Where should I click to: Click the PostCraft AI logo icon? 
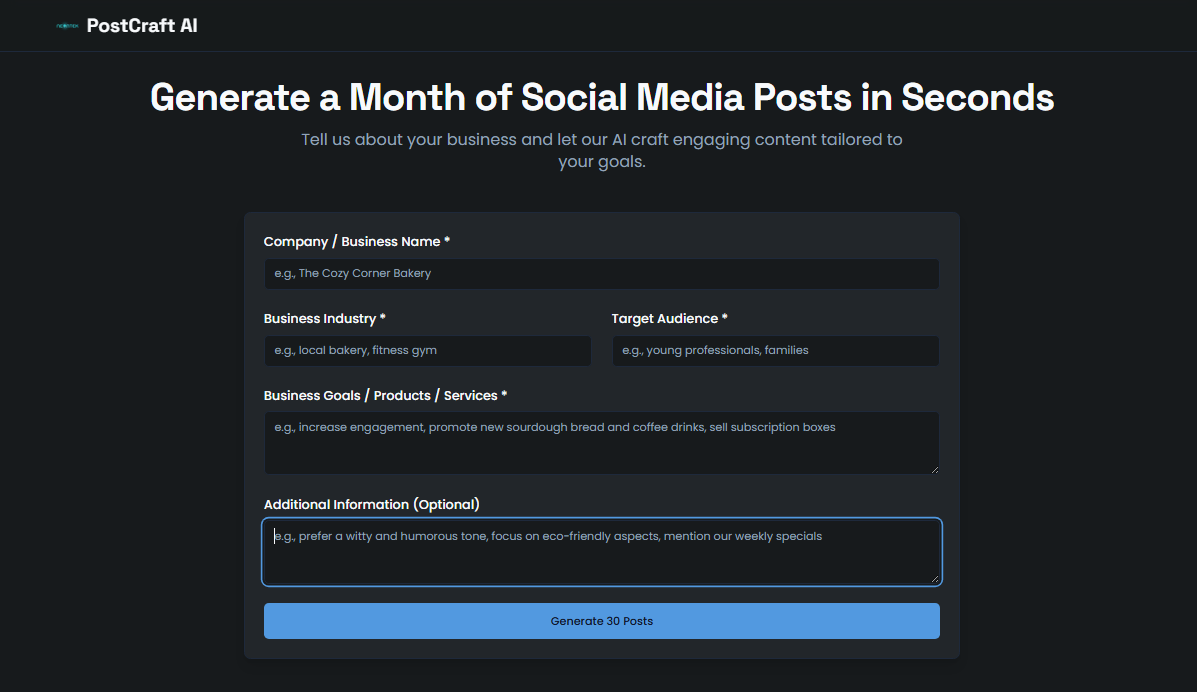tap(67, 26)
